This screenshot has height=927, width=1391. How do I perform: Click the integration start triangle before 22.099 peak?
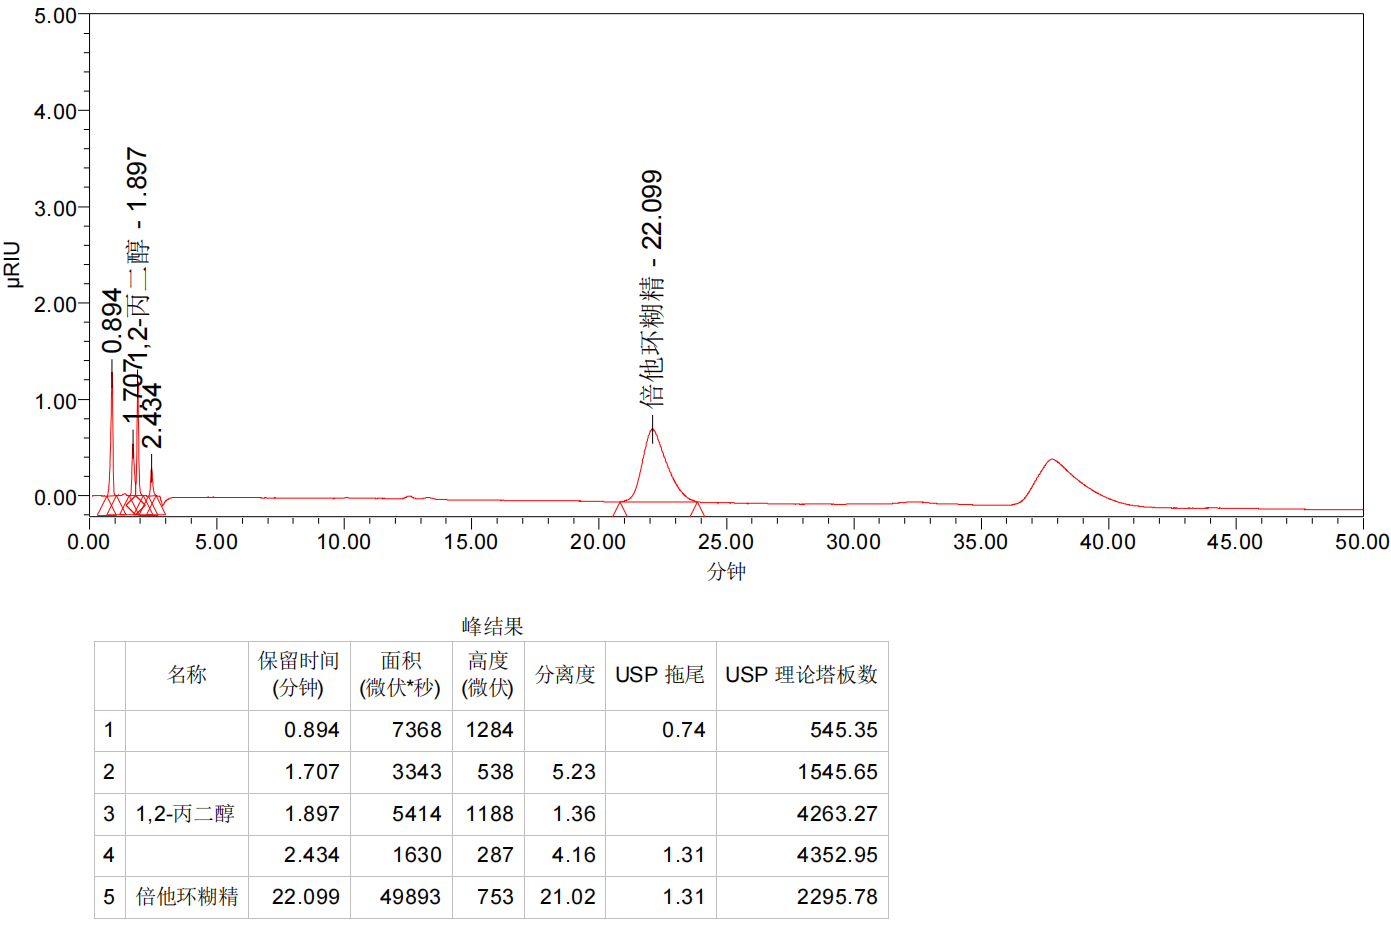[x=620, y=508]
